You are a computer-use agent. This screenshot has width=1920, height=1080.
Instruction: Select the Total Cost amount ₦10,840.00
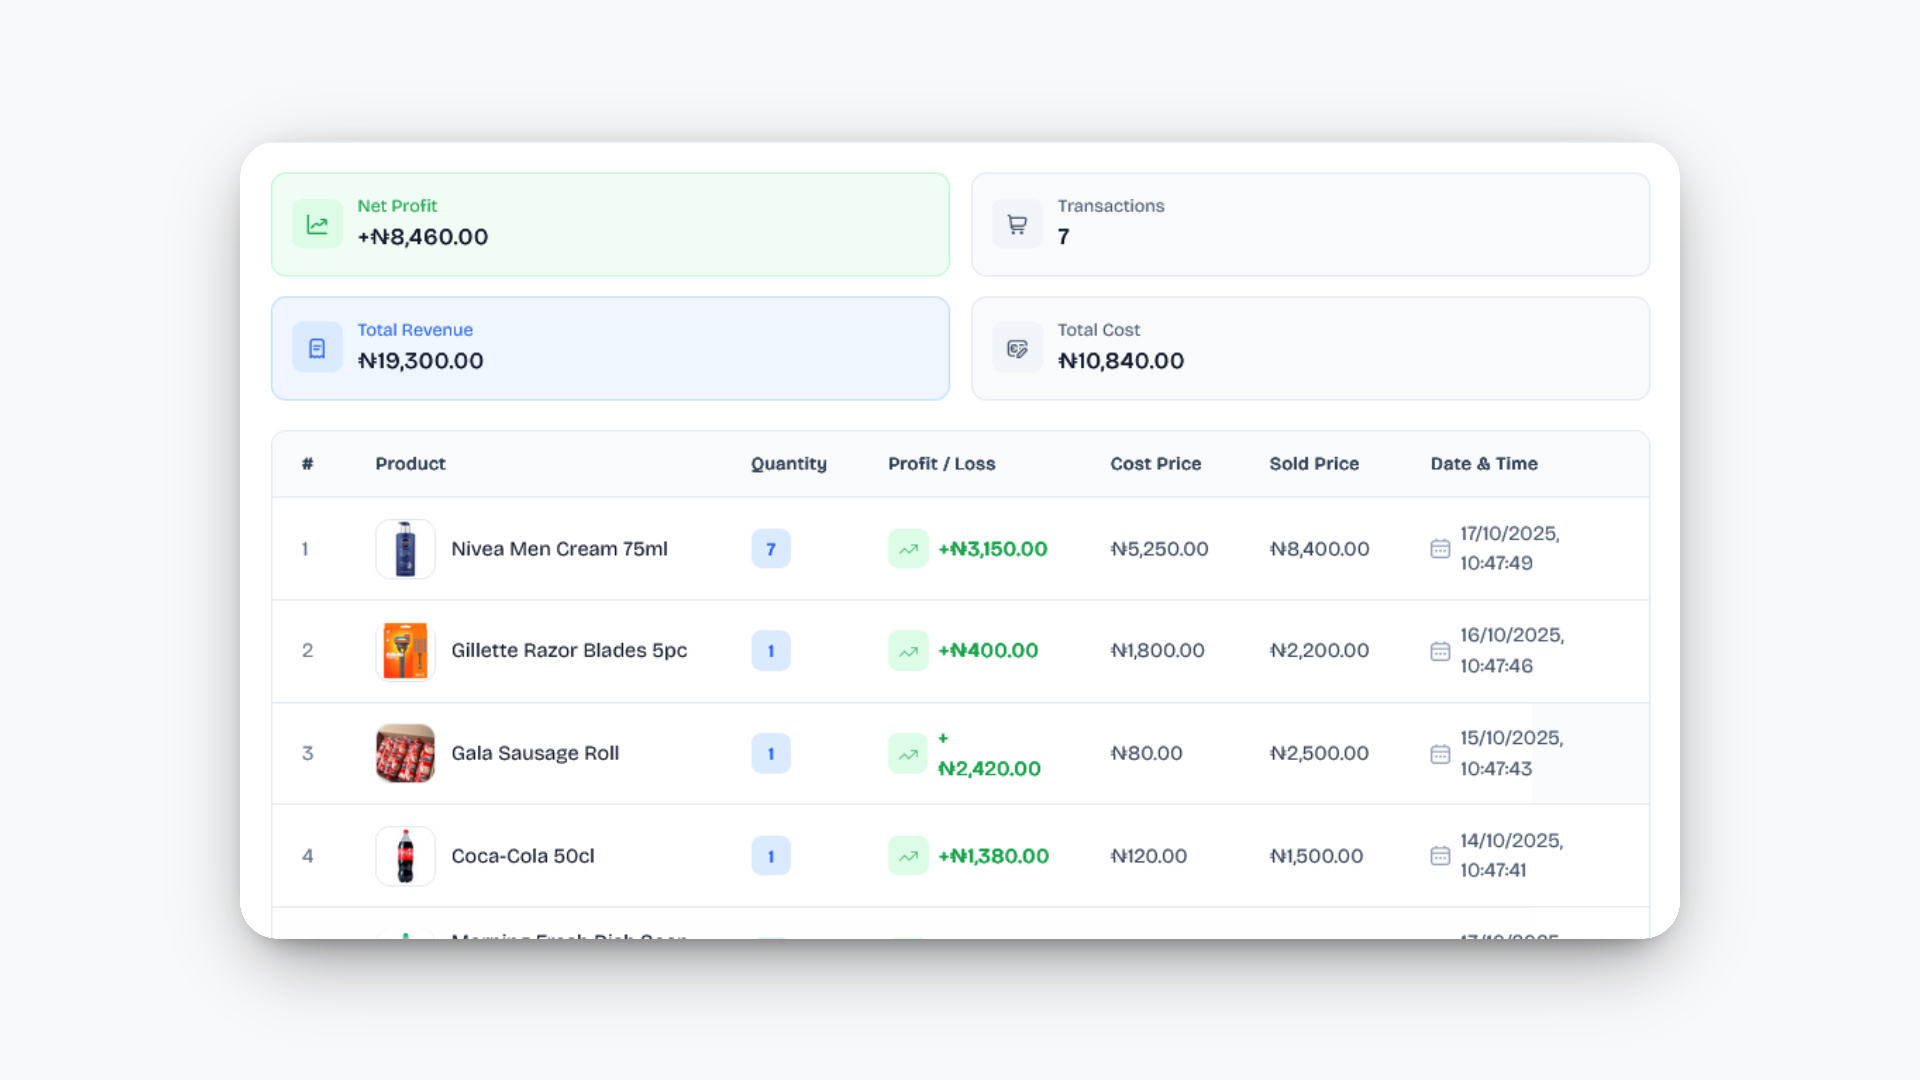pos(1121,361)
